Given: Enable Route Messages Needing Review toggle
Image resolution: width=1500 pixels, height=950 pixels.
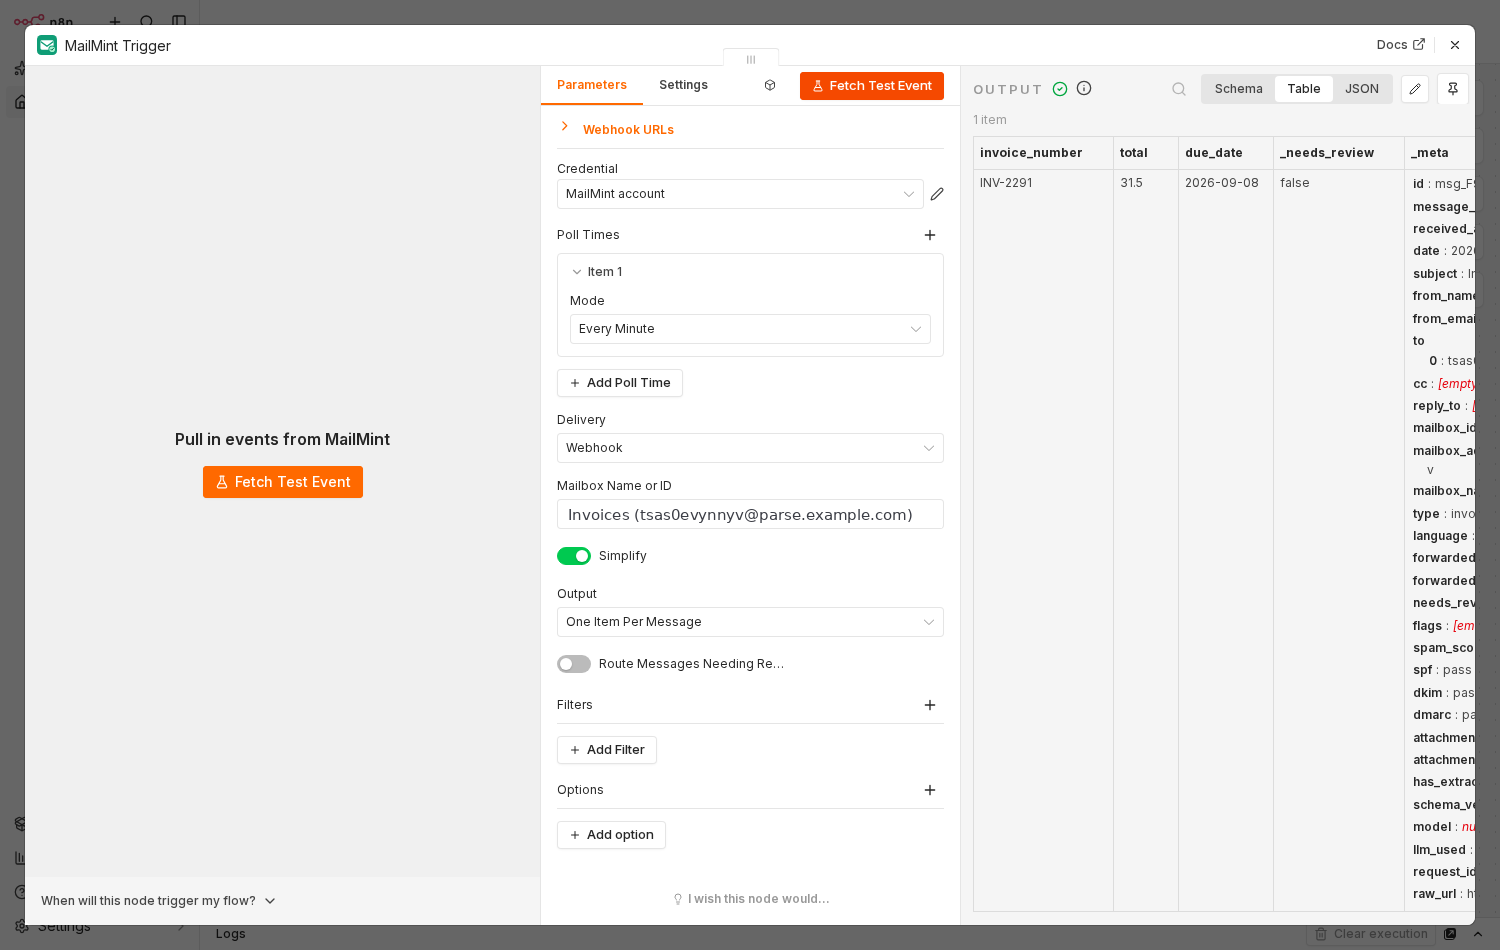Looking at the screenshot, I should [x=574, y=664].
